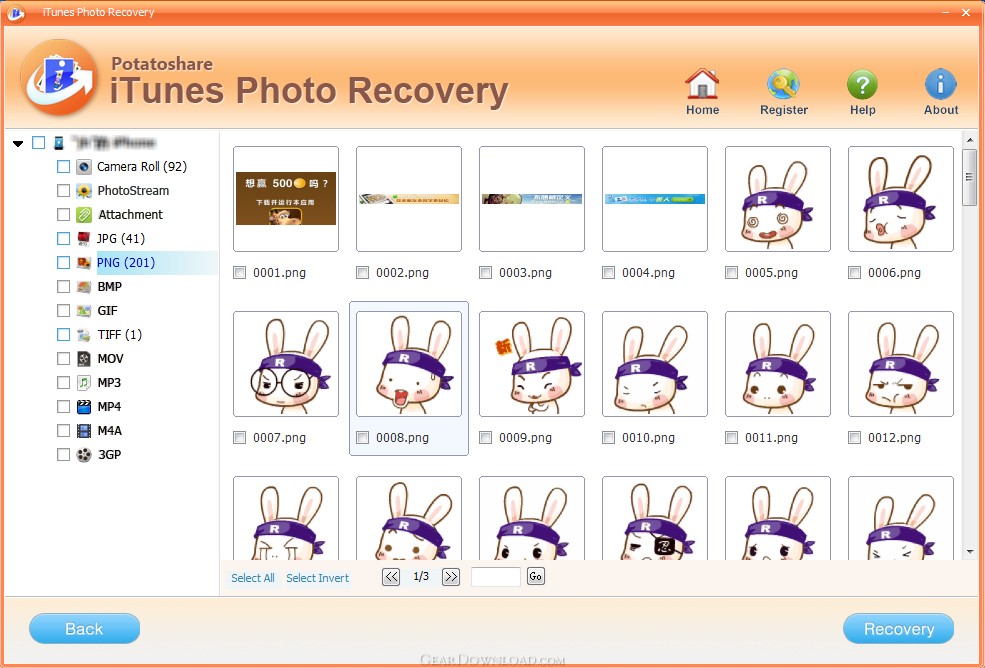985x668 pixels.
Task: Click the scrollbar down arrow
Action: point(969,551)
